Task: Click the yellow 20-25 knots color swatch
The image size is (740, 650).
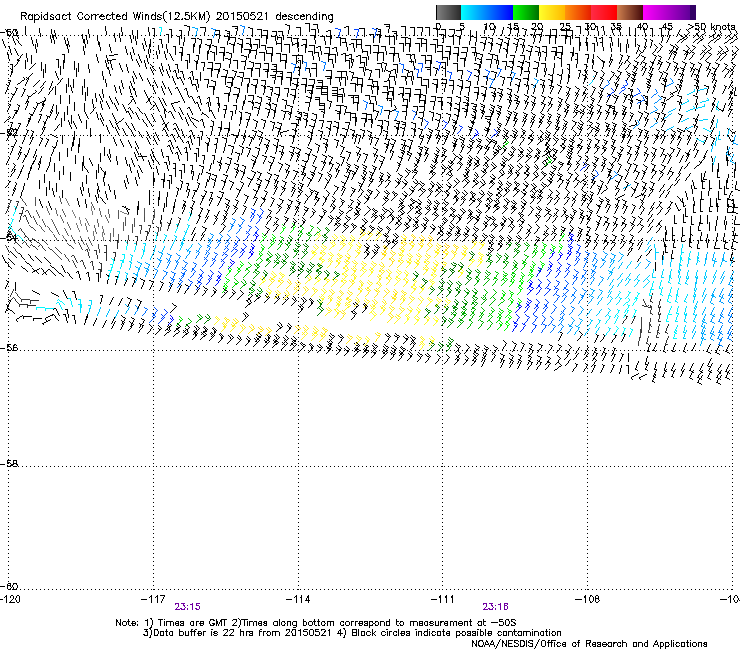Action: click(x=552, y=12)
